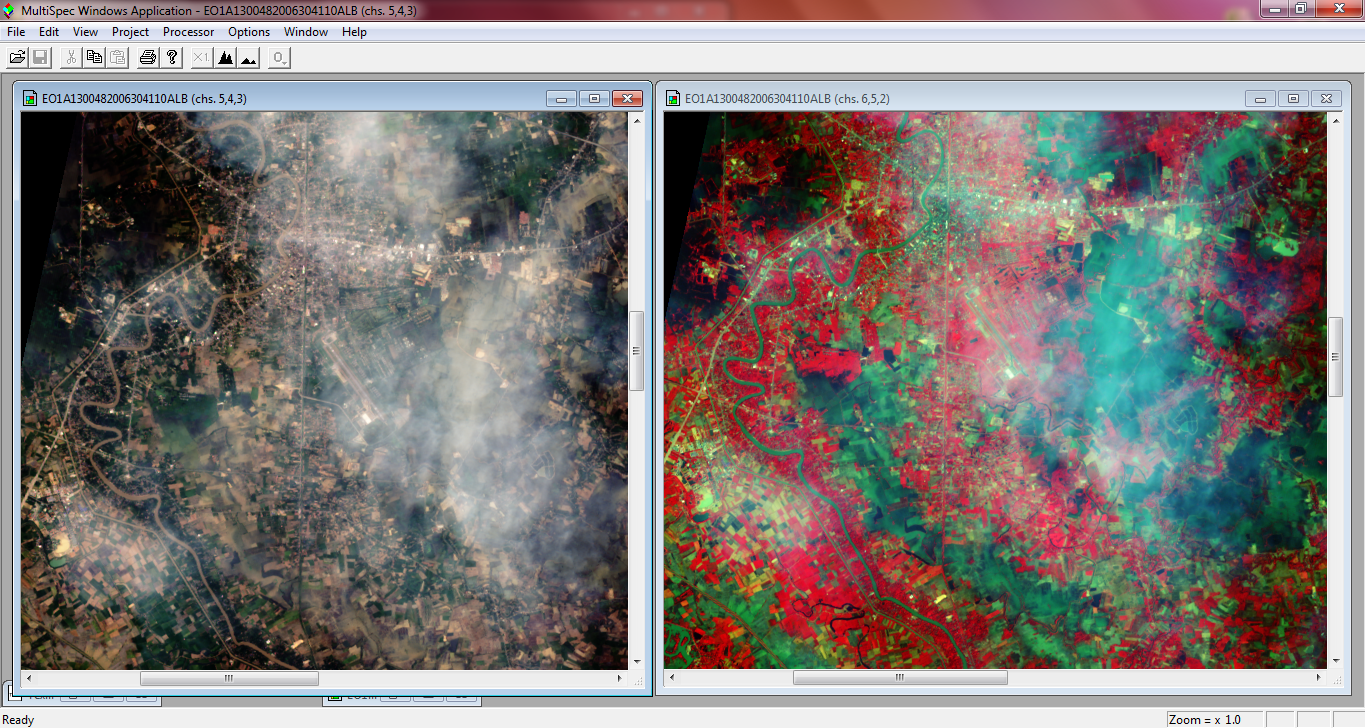Open the Options menu

point(248,31)
